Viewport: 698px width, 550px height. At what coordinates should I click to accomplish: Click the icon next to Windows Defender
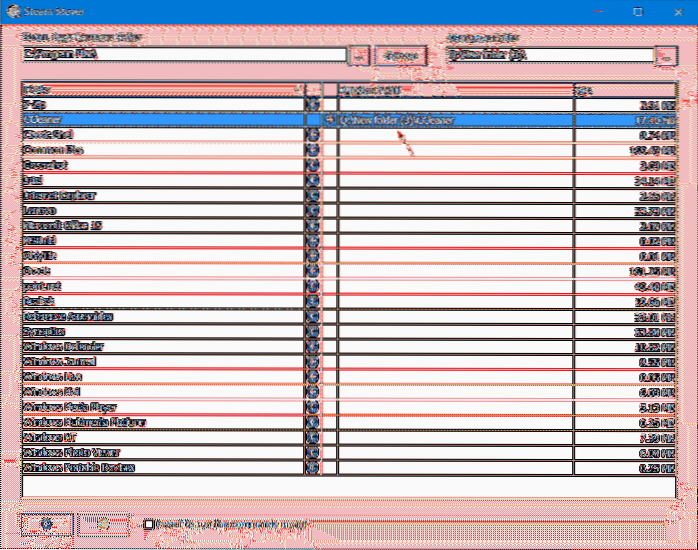(x=313, y=347)
